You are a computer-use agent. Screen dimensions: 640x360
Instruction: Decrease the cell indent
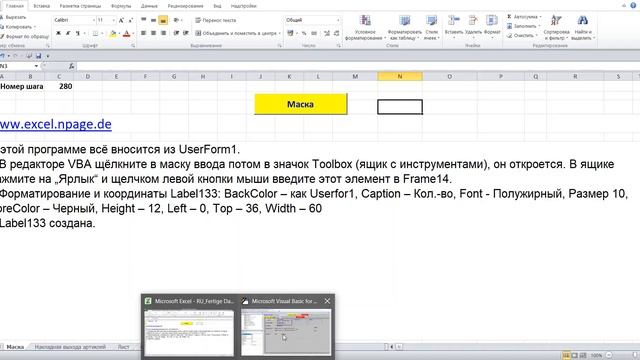coord(176,33)
